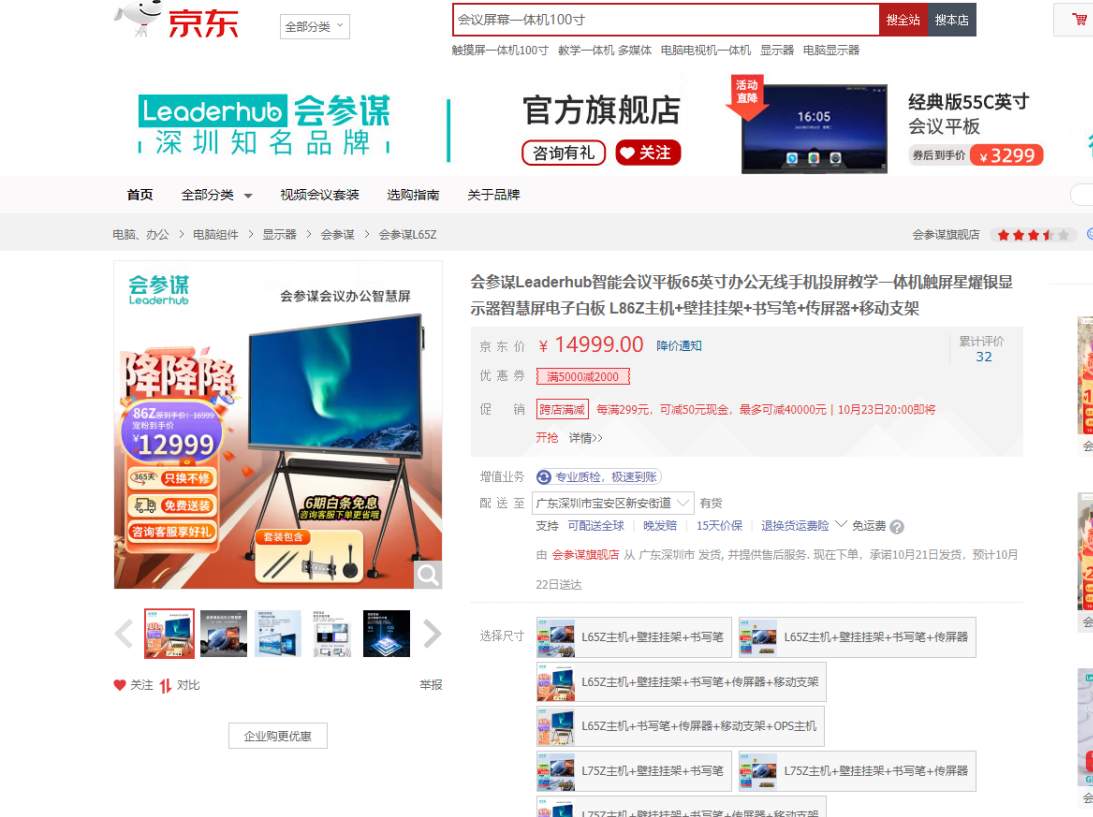Select the third product thumbnail
Screen dimensions: 1093x817
(x=277, y=634)
